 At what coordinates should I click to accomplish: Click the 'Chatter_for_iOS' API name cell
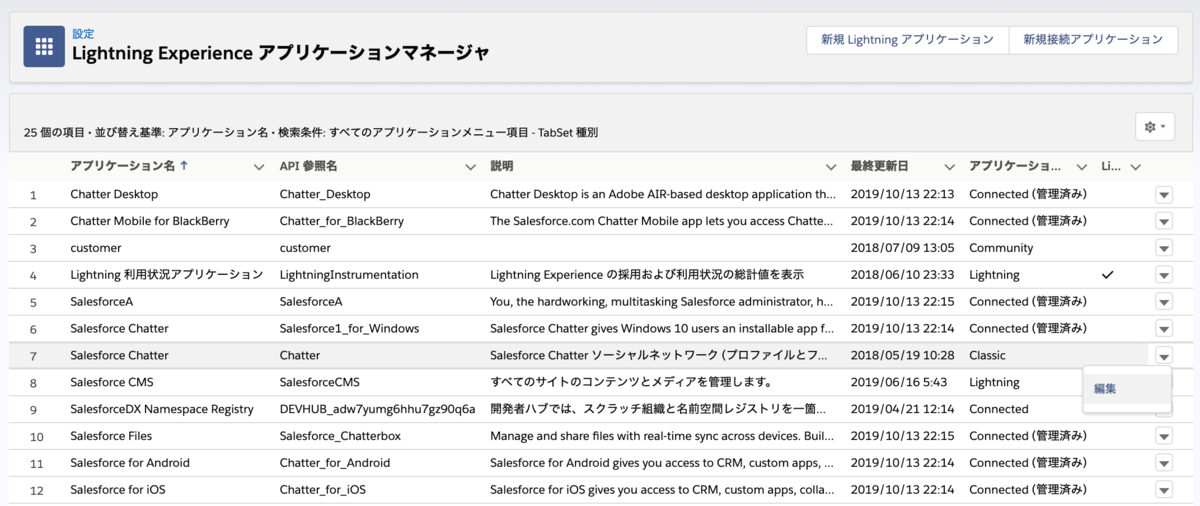323,490
